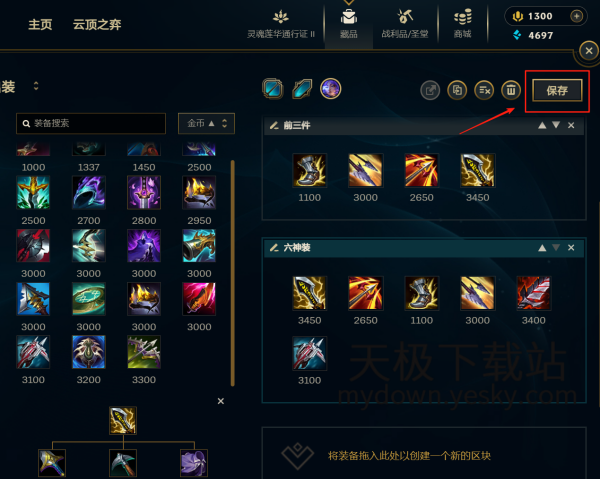This screenshot has height=479, width=600.
Task: Click the 保存 save button
Action: tap(557, 91)
